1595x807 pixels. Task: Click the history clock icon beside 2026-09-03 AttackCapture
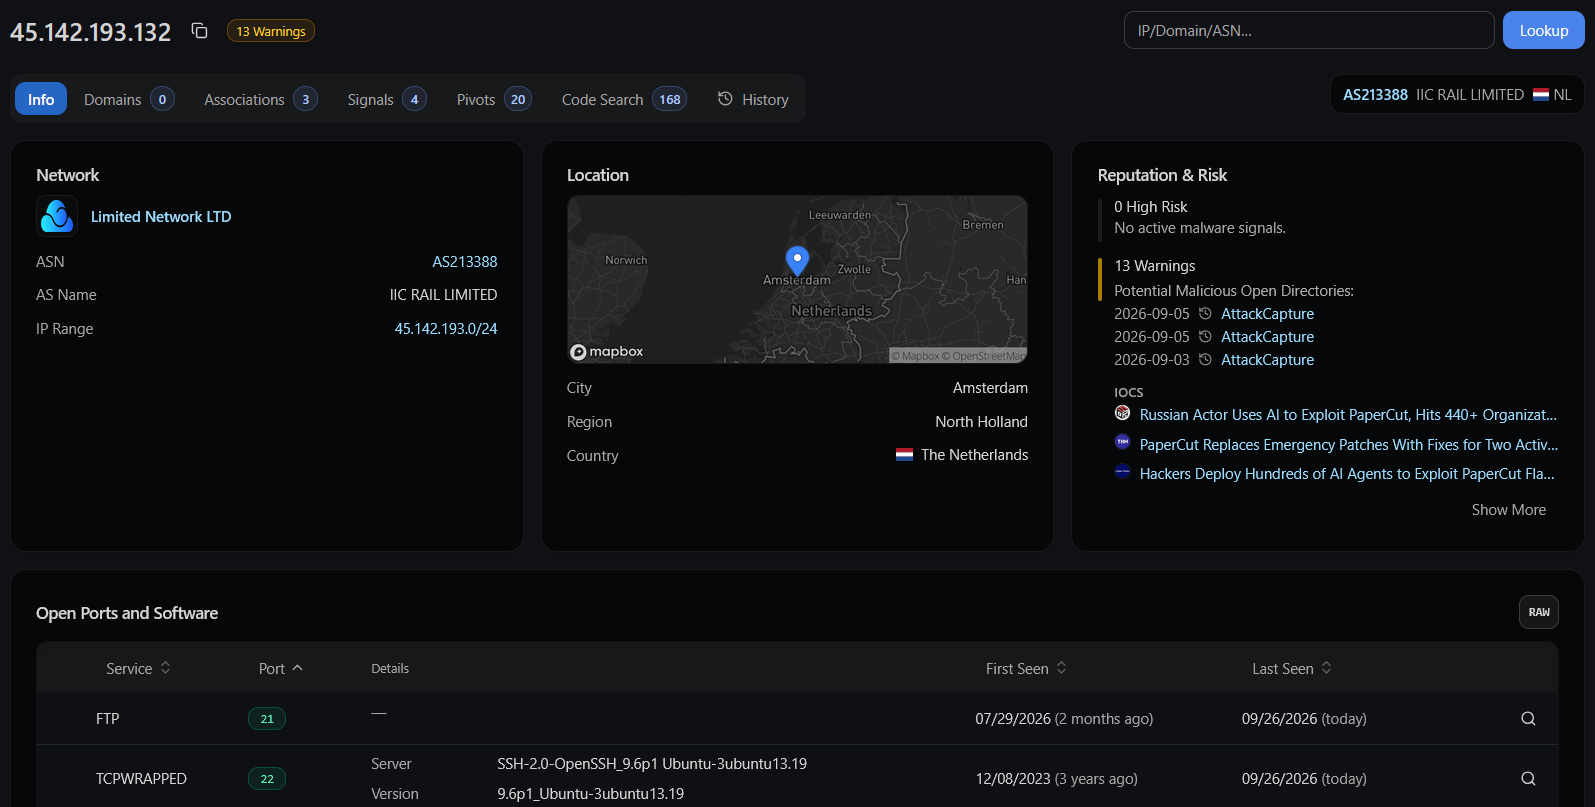(1205, 359)
